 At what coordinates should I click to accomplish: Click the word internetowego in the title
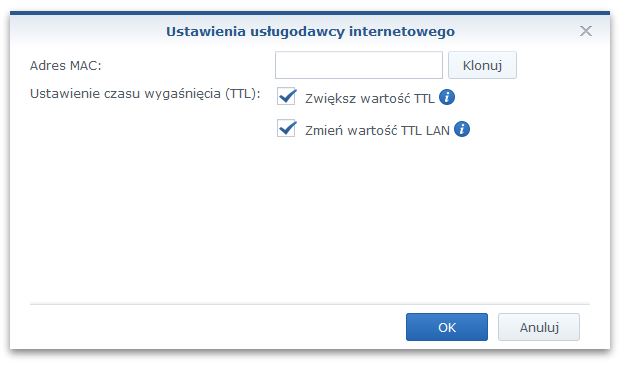coord(402,31)
